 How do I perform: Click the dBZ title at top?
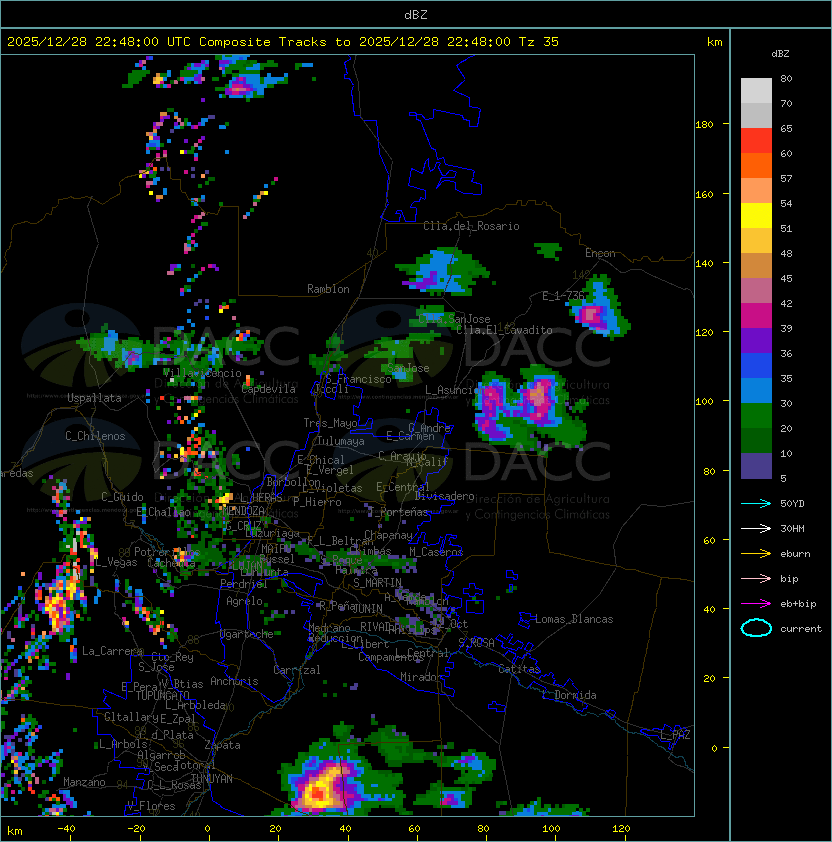click(x=416, y=14)
